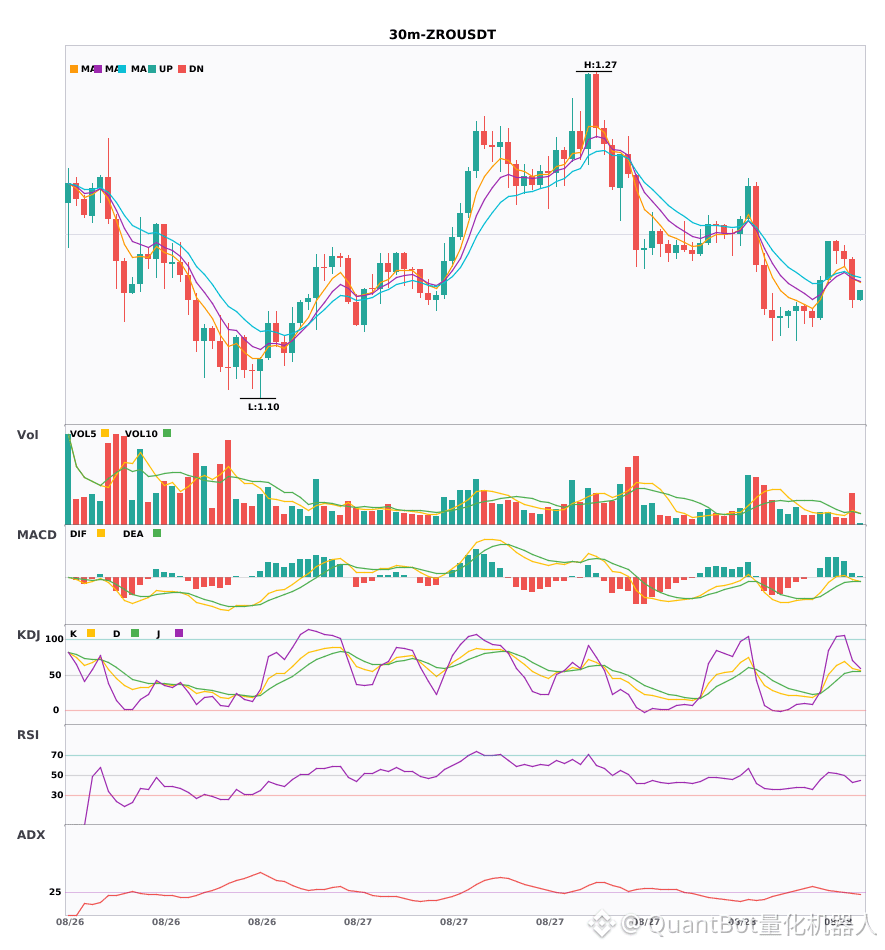Image resolution: width=885 pixels, height=950 pixels.
Task: Click the yellow DIF legend swatch
Action: click(101, 533)
